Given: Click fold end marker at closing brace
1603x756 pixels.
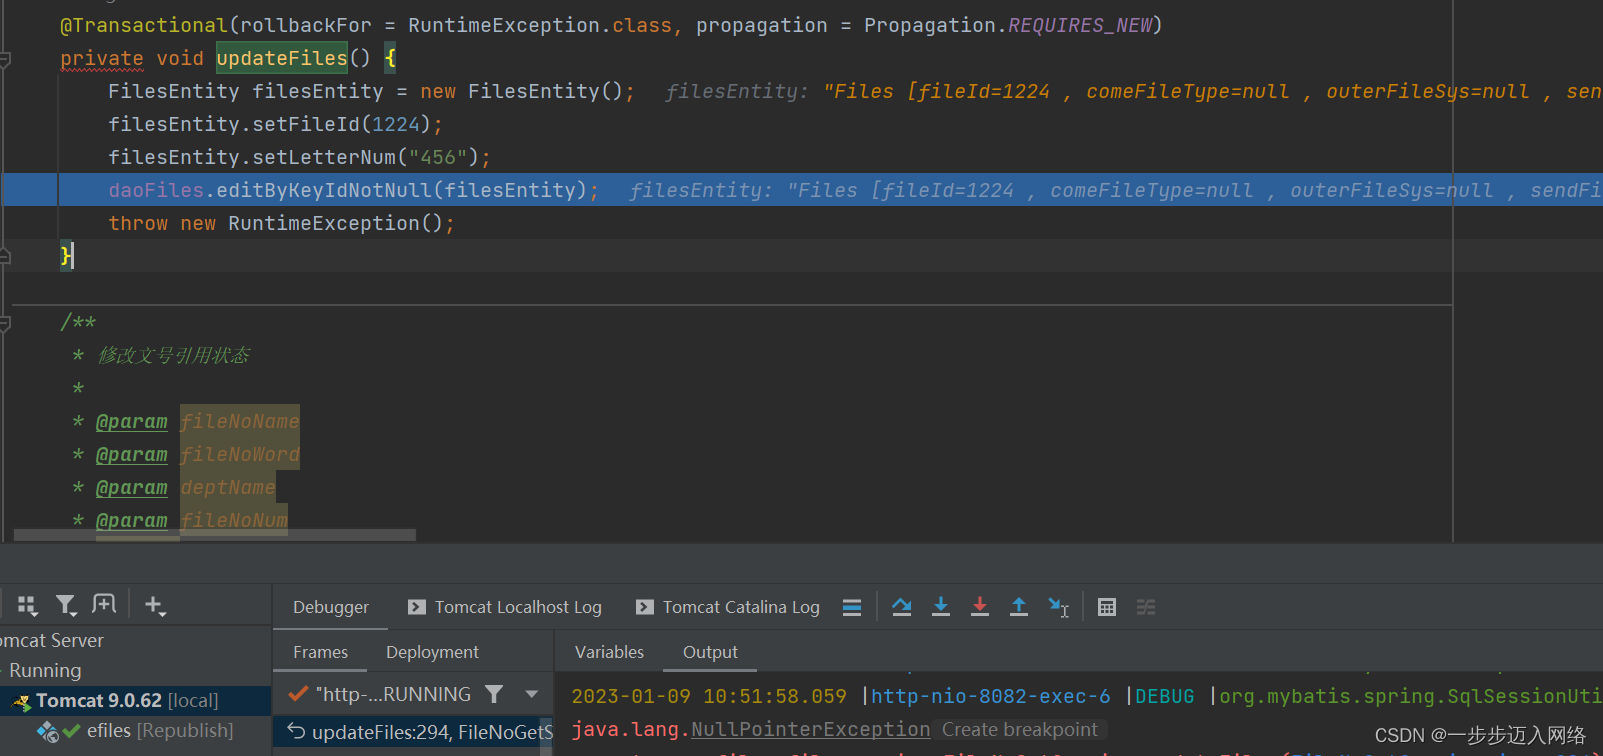Looking at the screenshot, I should [x=5, y=256].
